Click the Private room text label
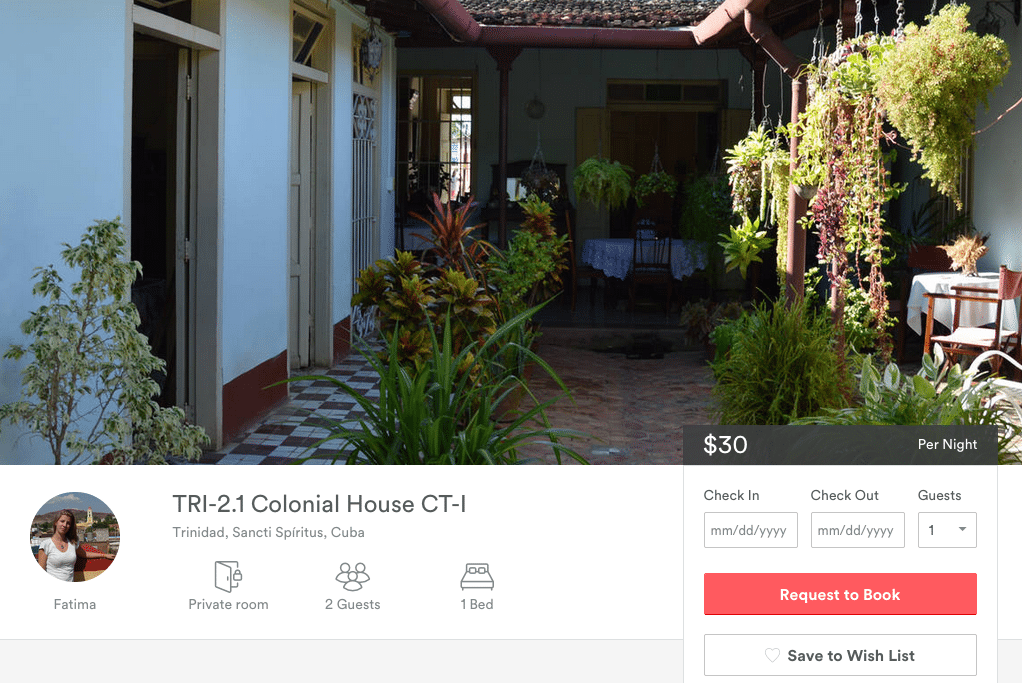The height and width of the screenshot is (683, 1022). click(x=228, y=604)
